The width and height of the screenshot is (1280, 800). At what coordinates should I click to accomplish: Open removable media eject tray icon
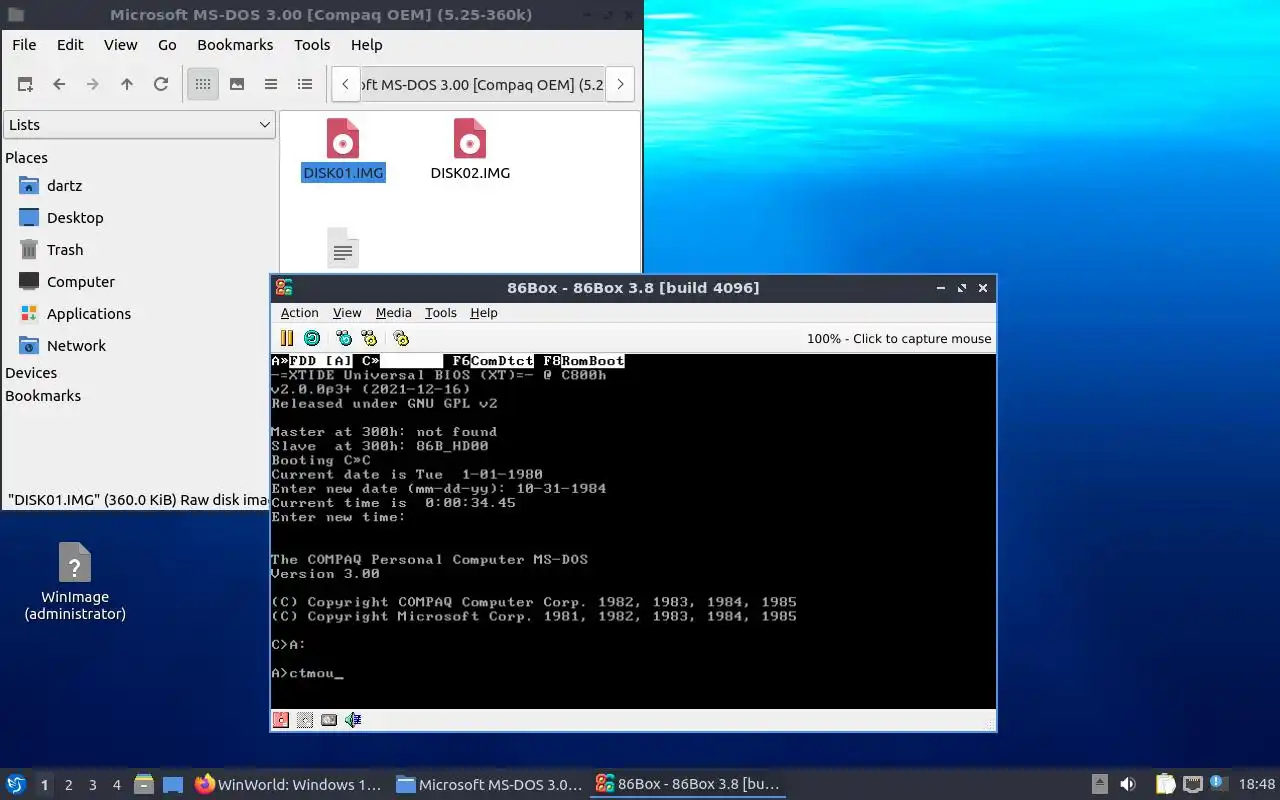[x=1100, y=785]
